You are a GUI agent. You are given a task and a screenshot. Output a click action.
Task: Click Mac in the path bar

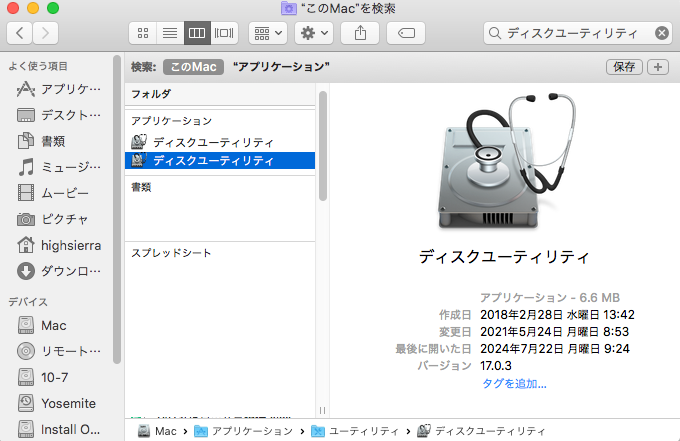click(x=157, y=431)
